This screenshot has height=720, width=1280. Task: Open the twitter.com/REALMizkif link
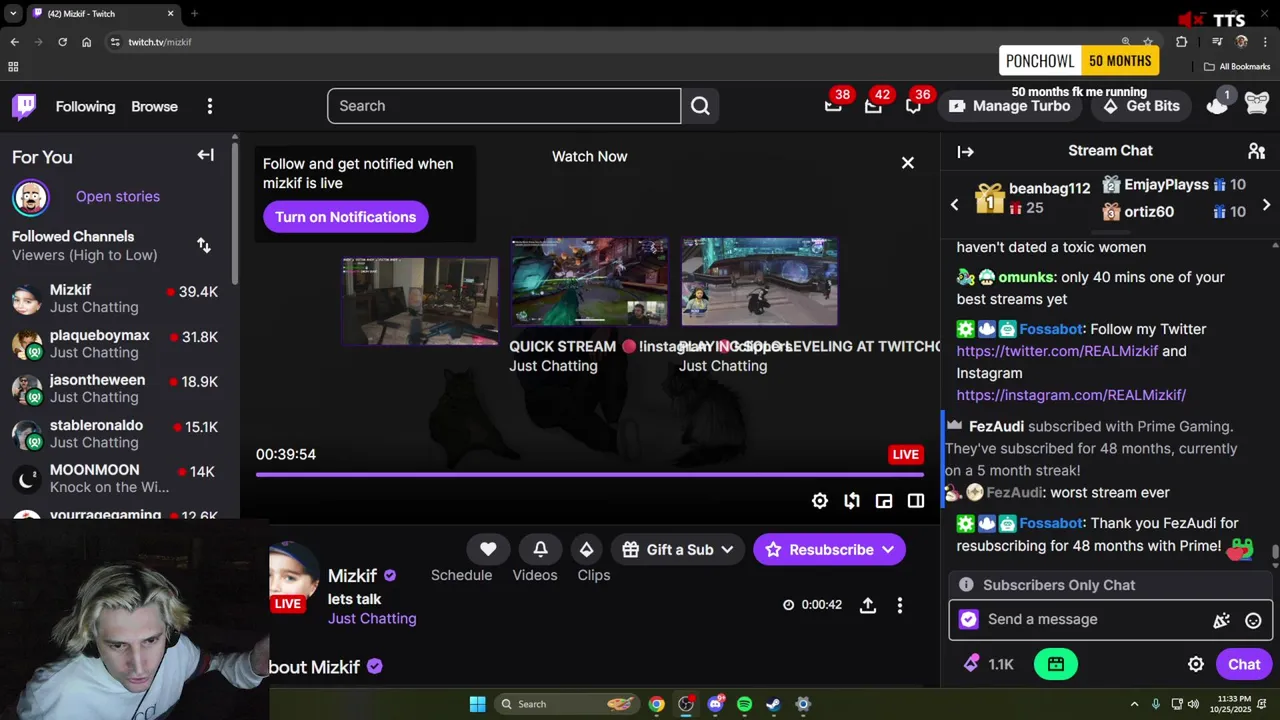point(1057,351)
